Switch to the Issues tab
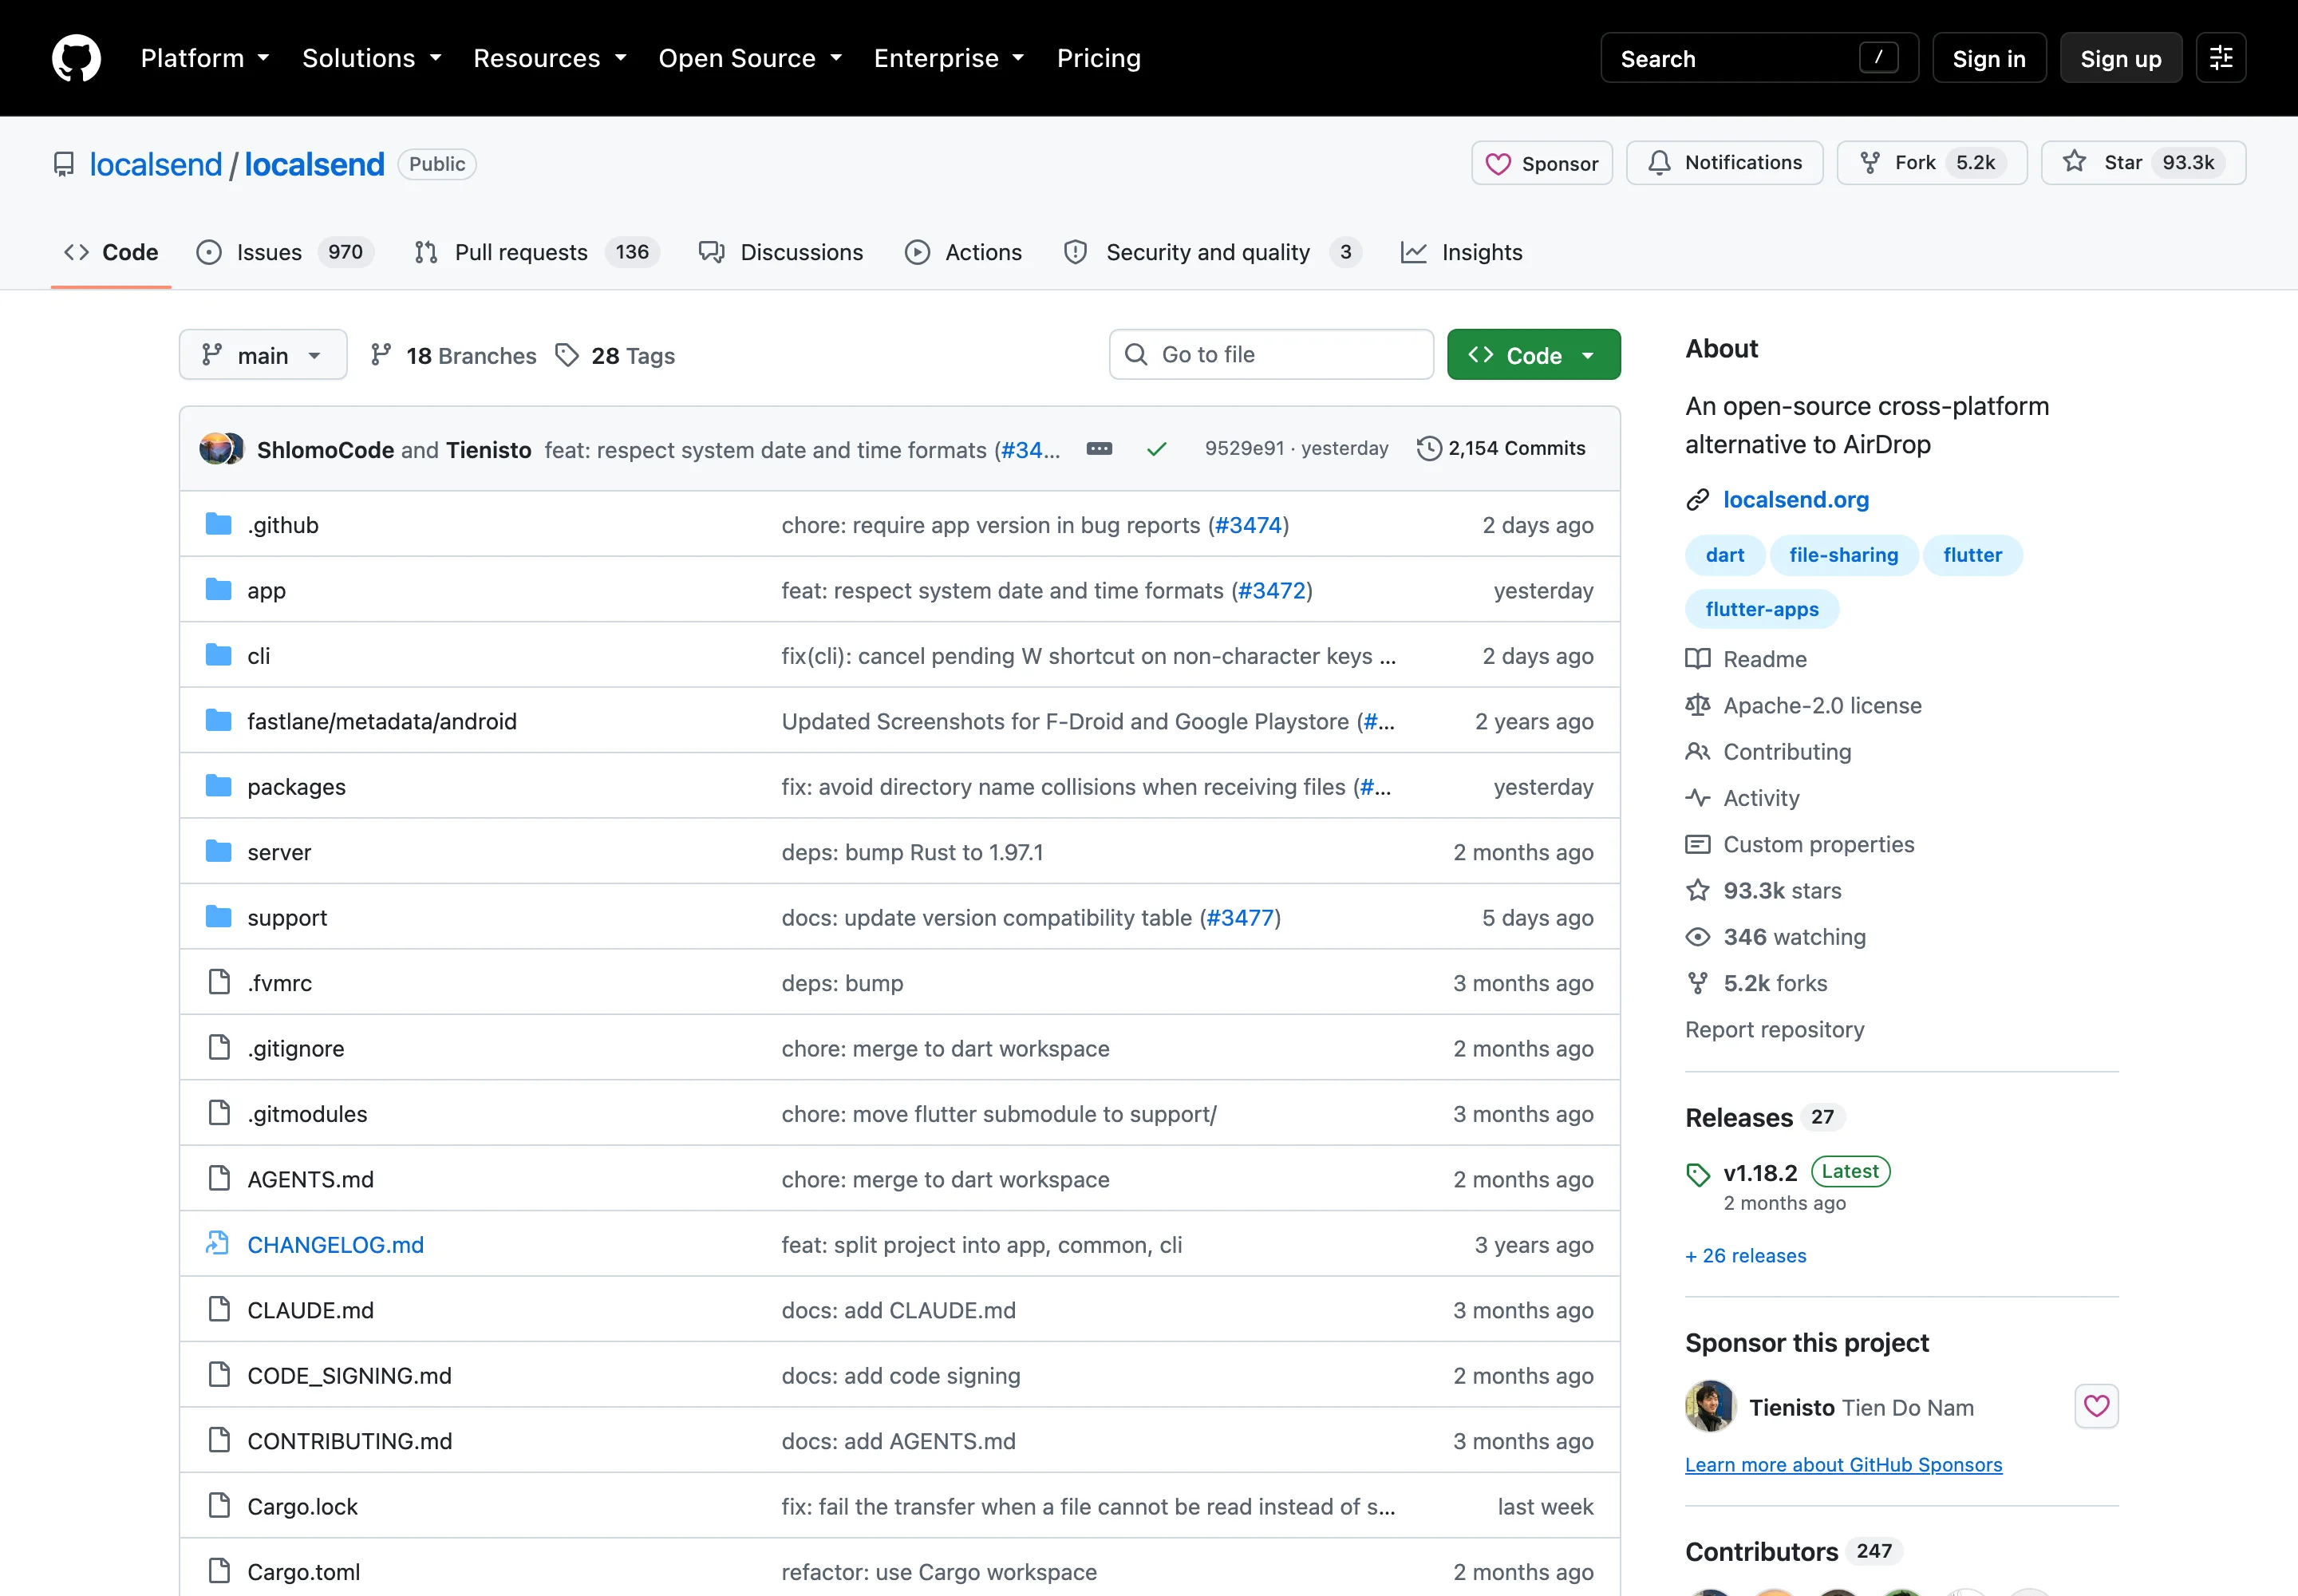 [x=285, y=252]
